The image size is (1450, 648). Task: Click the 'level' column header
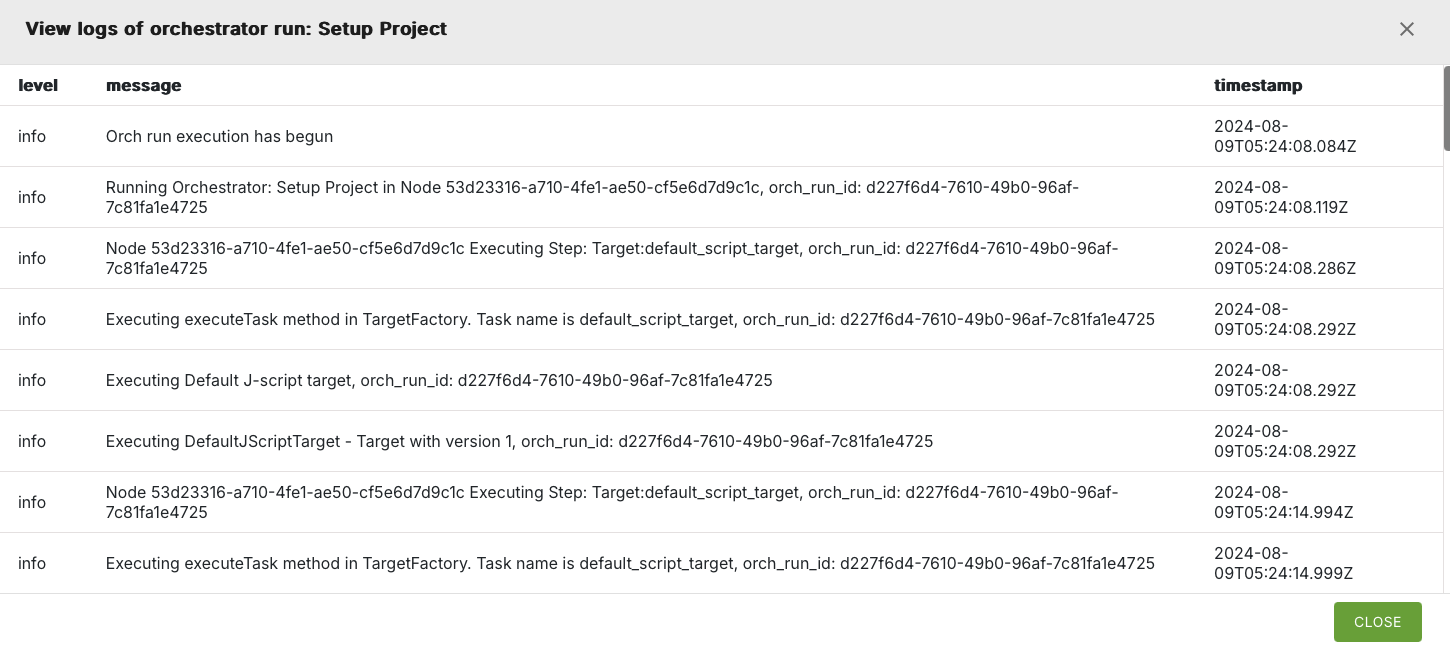pos(38,85)
